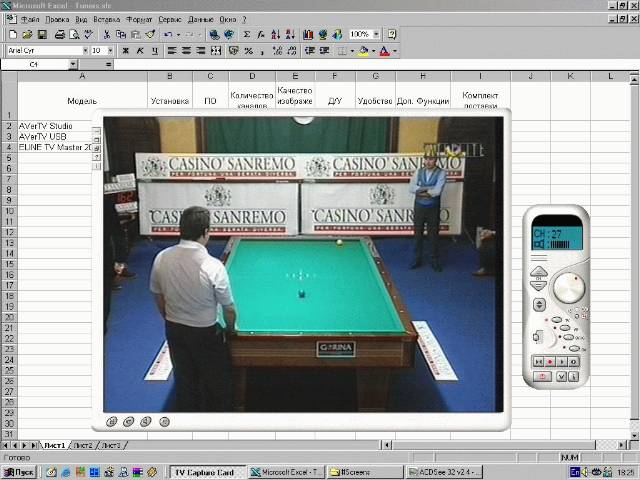This screenshot has width=640, height=480.
Task: Open the Font Color dropdown arrow
Action: [395, 51]
